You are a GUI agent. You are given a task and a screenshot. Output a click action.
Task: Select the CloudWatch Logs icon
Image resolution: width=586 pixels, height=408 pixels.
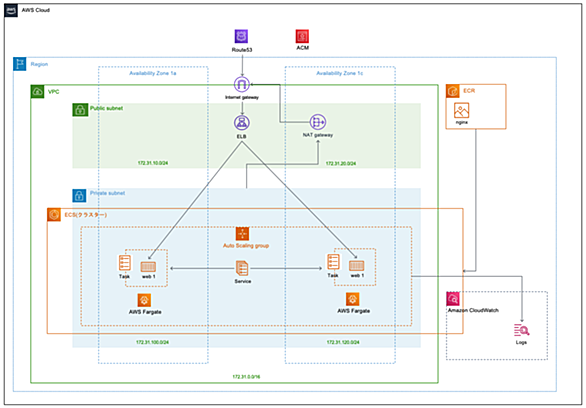click(521, 330)
